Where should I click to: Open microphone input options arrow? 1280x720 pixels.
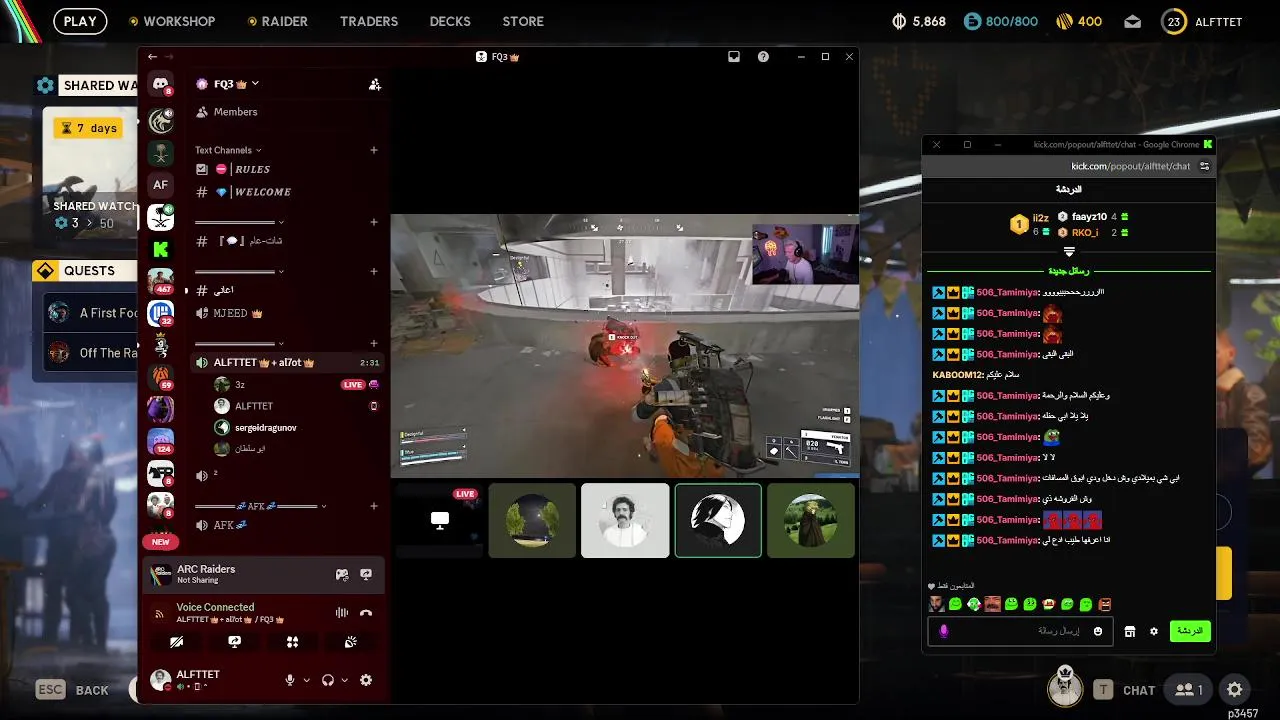pyautogui.click(x=306, y=680)
